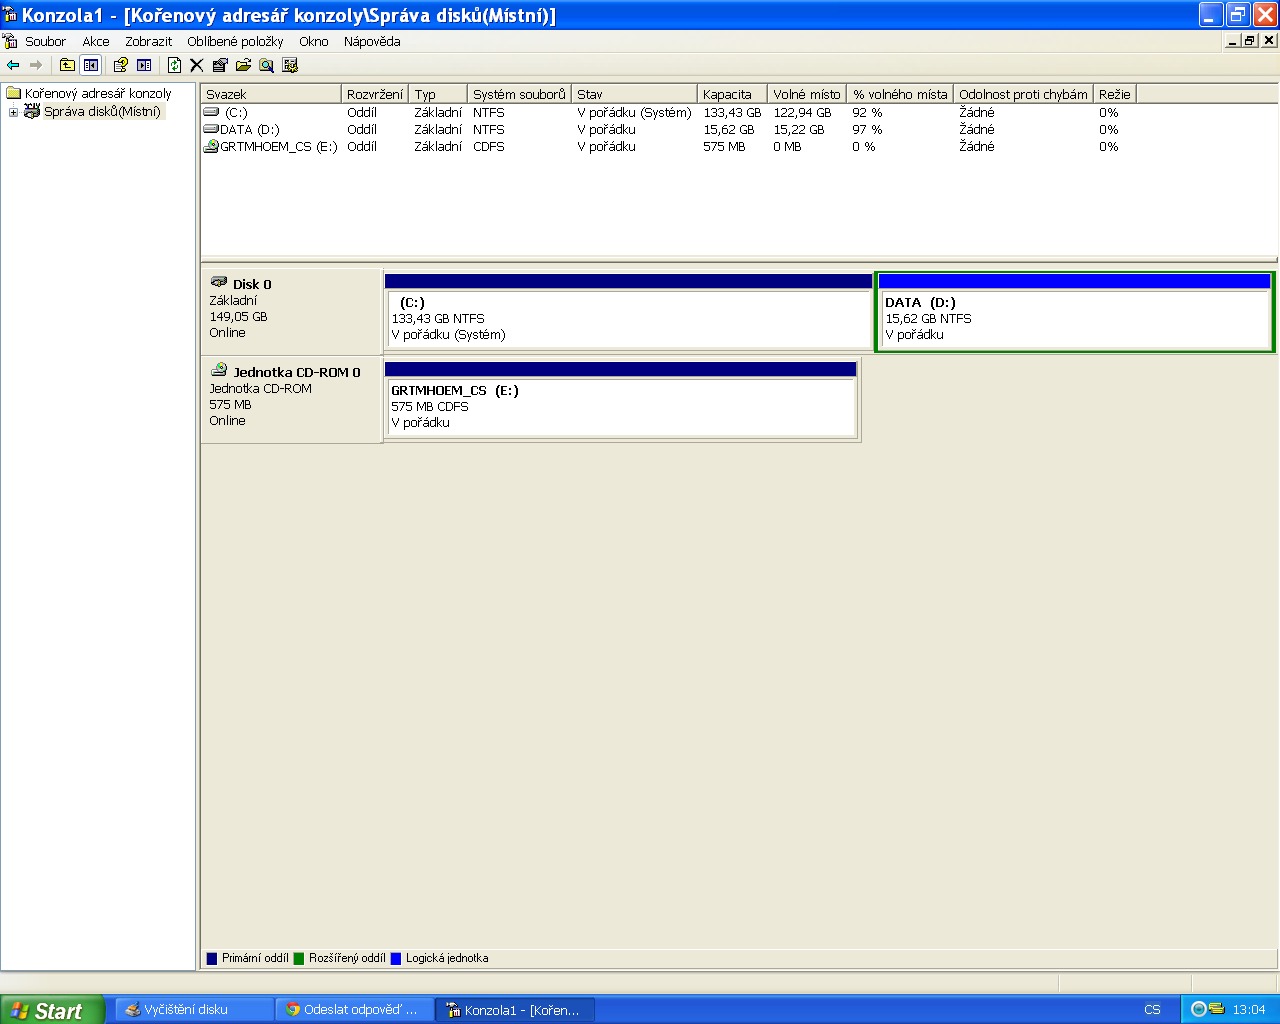The image size is (1280, 1024).
Task: Open the Start menu
Action: click(52, 1010)
